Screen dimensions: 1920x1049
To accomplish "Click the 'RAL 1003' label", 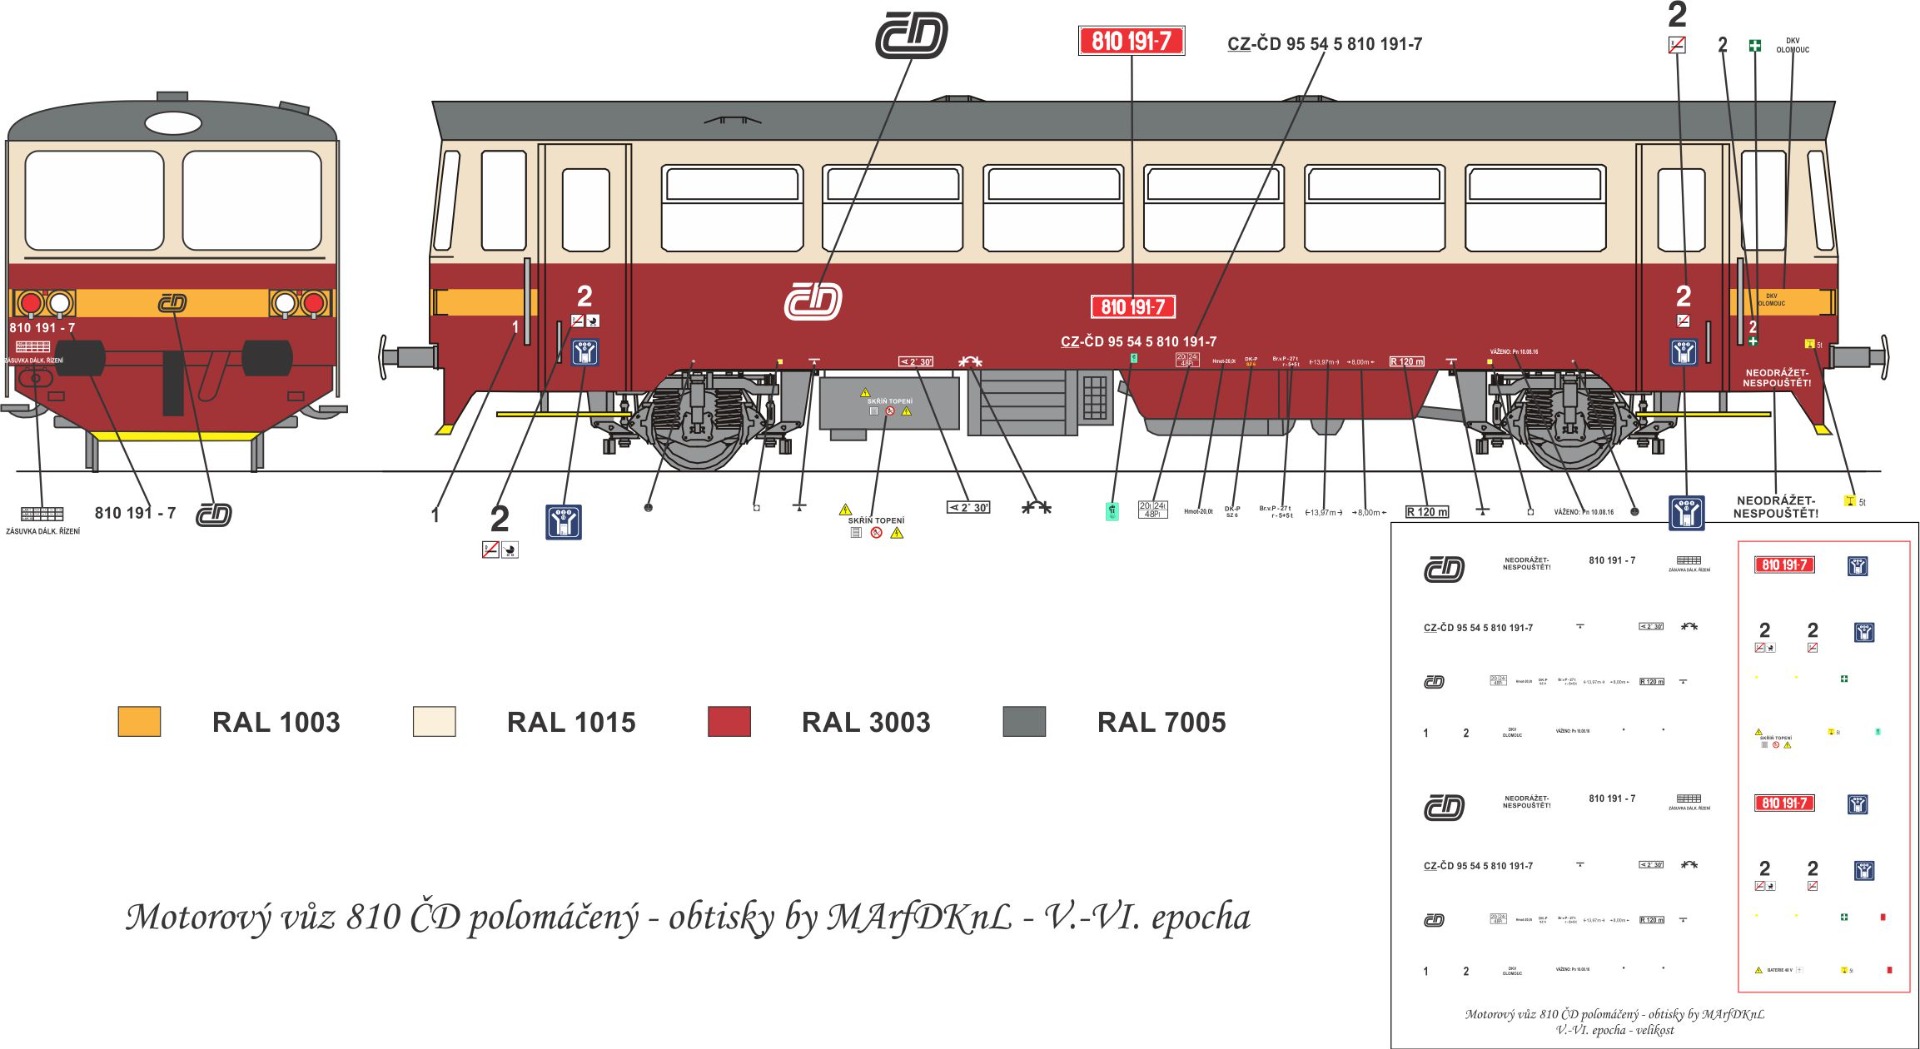I will click(x=276, y=722).
